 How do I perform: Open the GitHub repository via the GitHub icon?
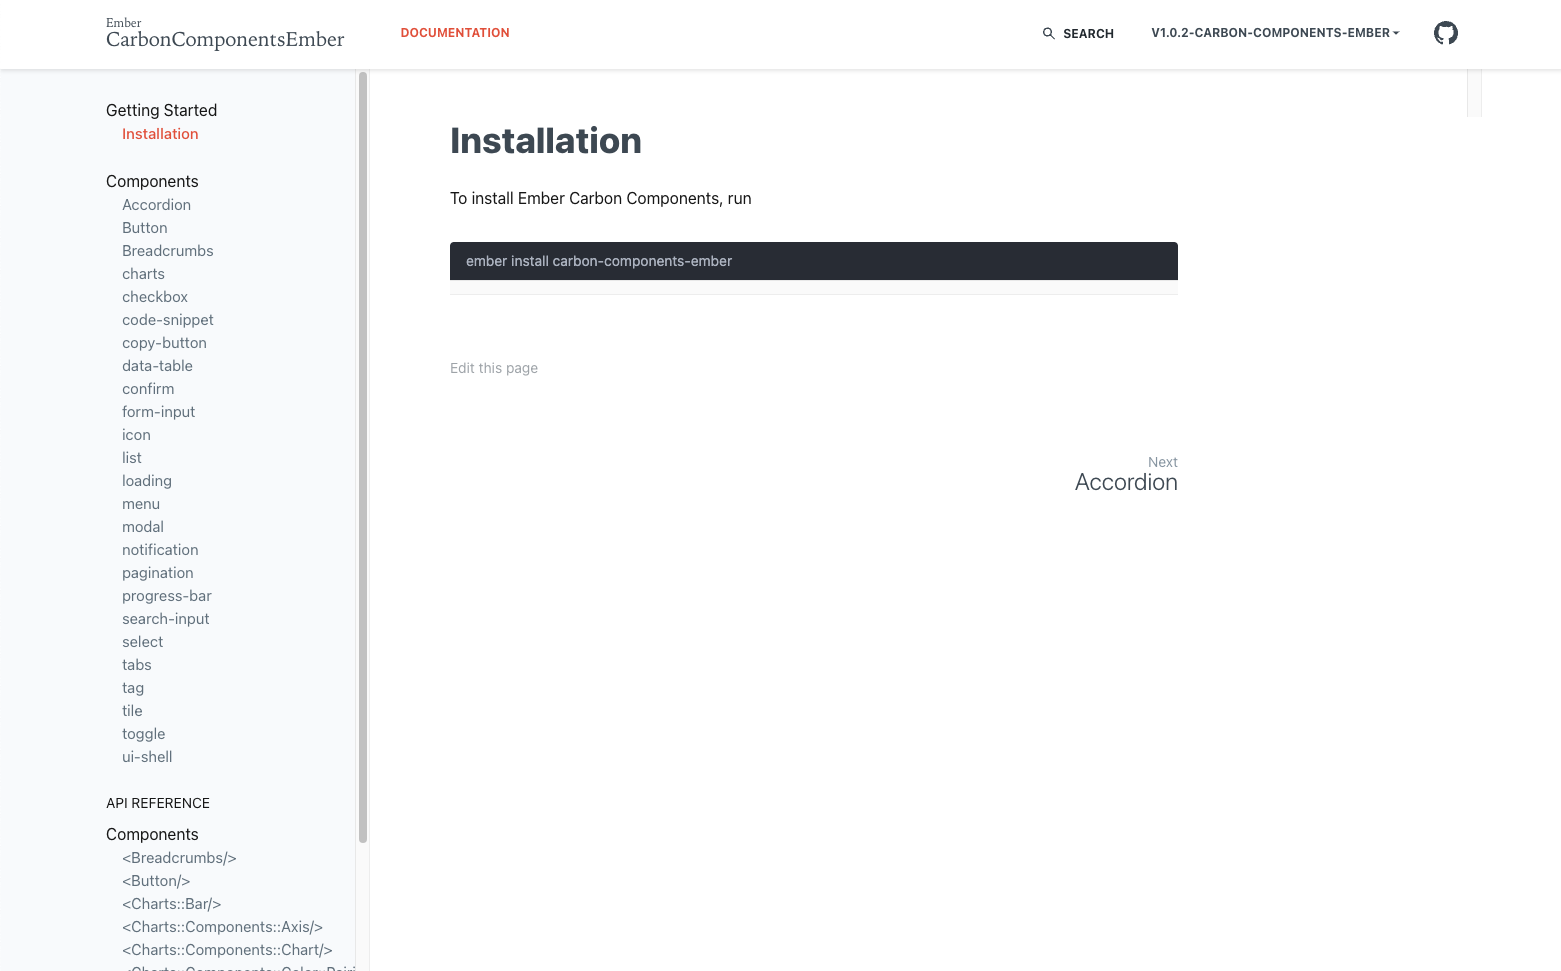pyautogui.click(x=1445, y=32)
